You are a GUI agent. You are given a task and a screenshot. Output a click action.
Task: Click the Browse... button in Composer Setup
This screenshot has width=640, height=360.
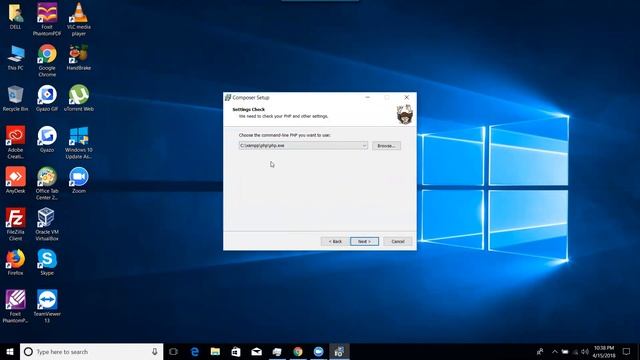click(386, 146)
